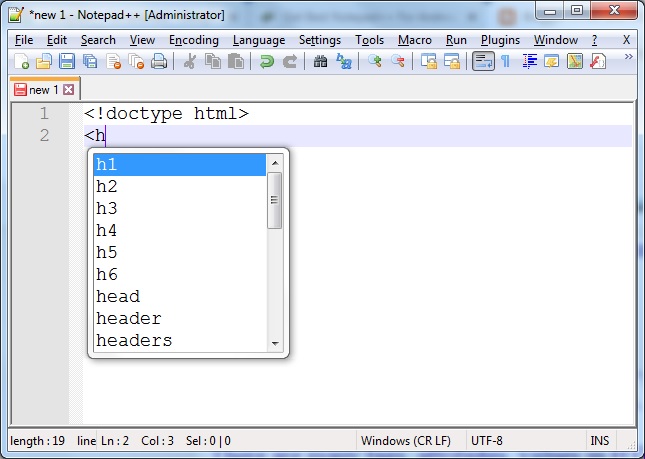
Task: Close the 'new 1' tab with red X
Action: point(69,89)
